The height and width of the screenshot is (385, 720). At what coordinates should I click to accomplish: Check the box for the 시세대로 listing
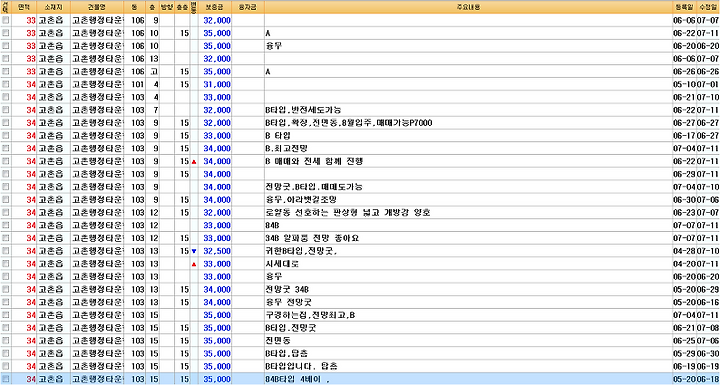tap(6, 264)
